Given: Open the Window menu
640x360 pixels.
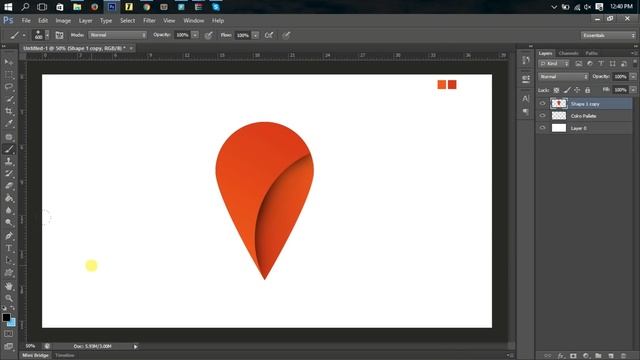Looking at the screenshot, I should point(193,20).
